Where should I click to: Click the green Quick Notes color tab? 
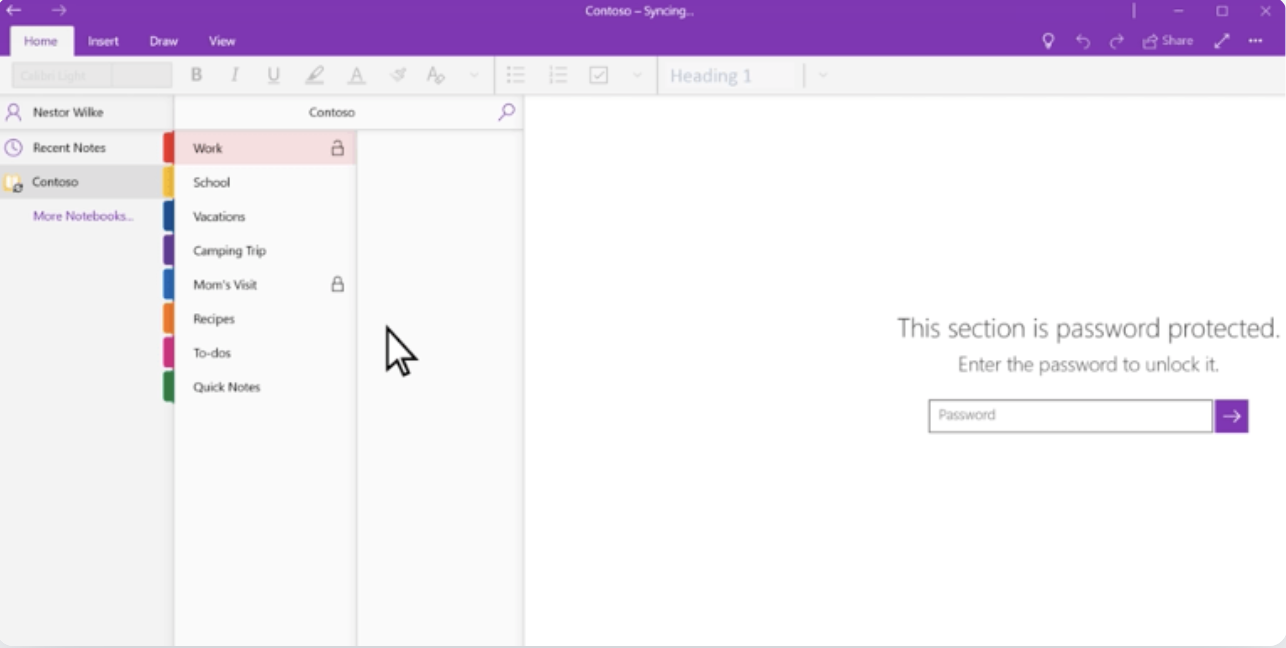[x=169, y=387]
